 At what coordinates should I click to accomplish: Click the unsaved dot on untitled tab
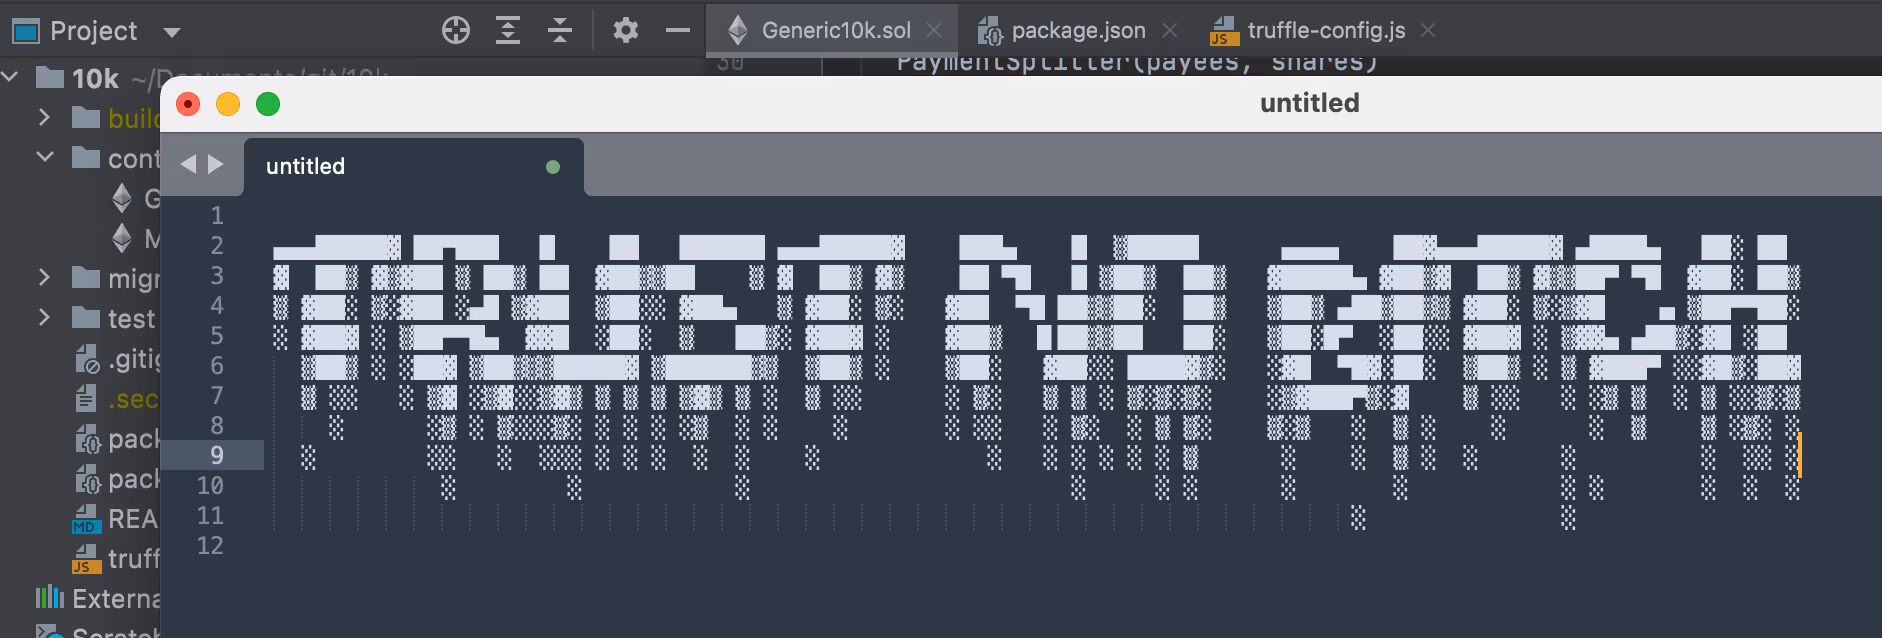tap(553, 167)
